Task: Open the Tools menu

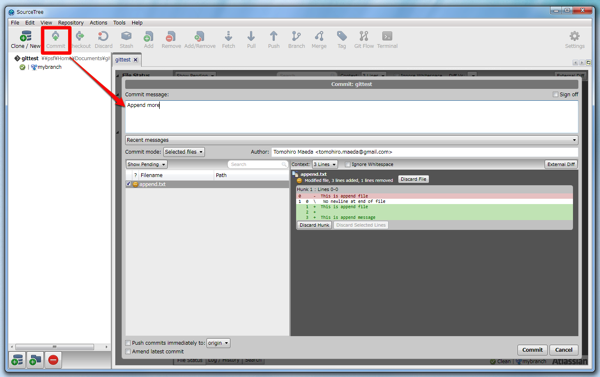Action: (119, 23)
